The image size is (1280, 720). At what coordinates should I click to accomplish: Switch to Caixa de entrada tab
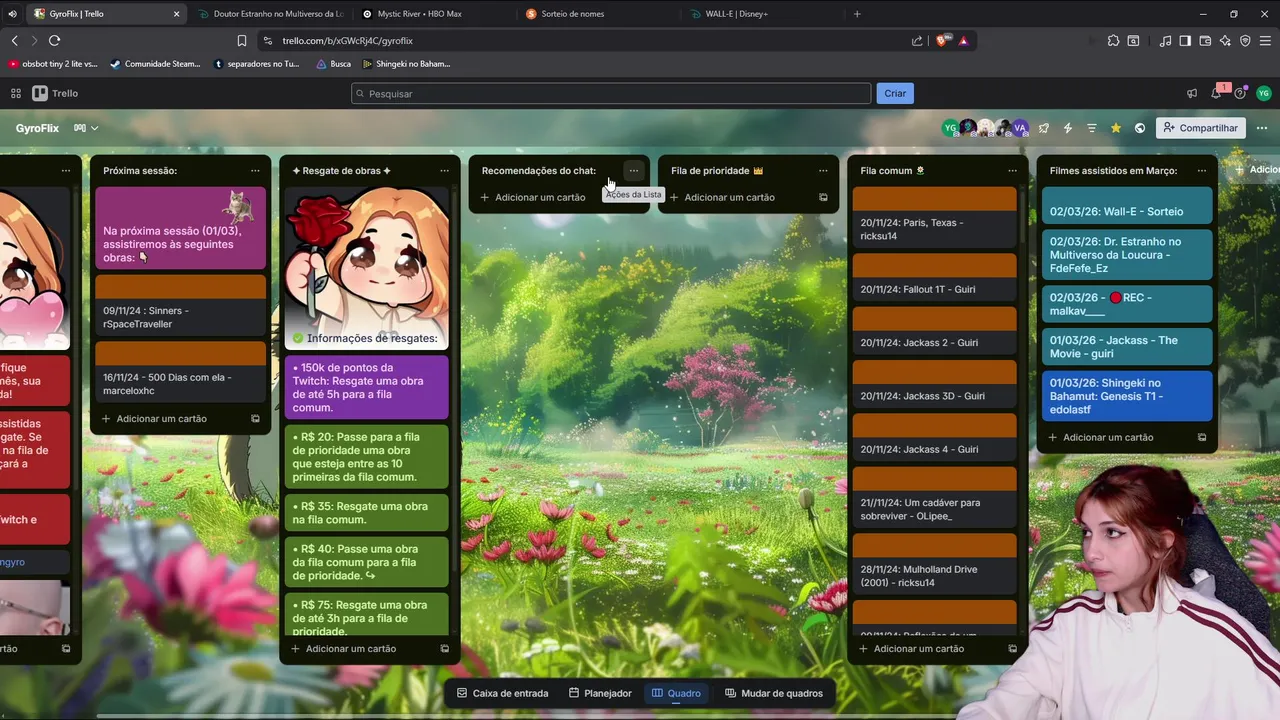pyautogui.click(x=502, y=693)
